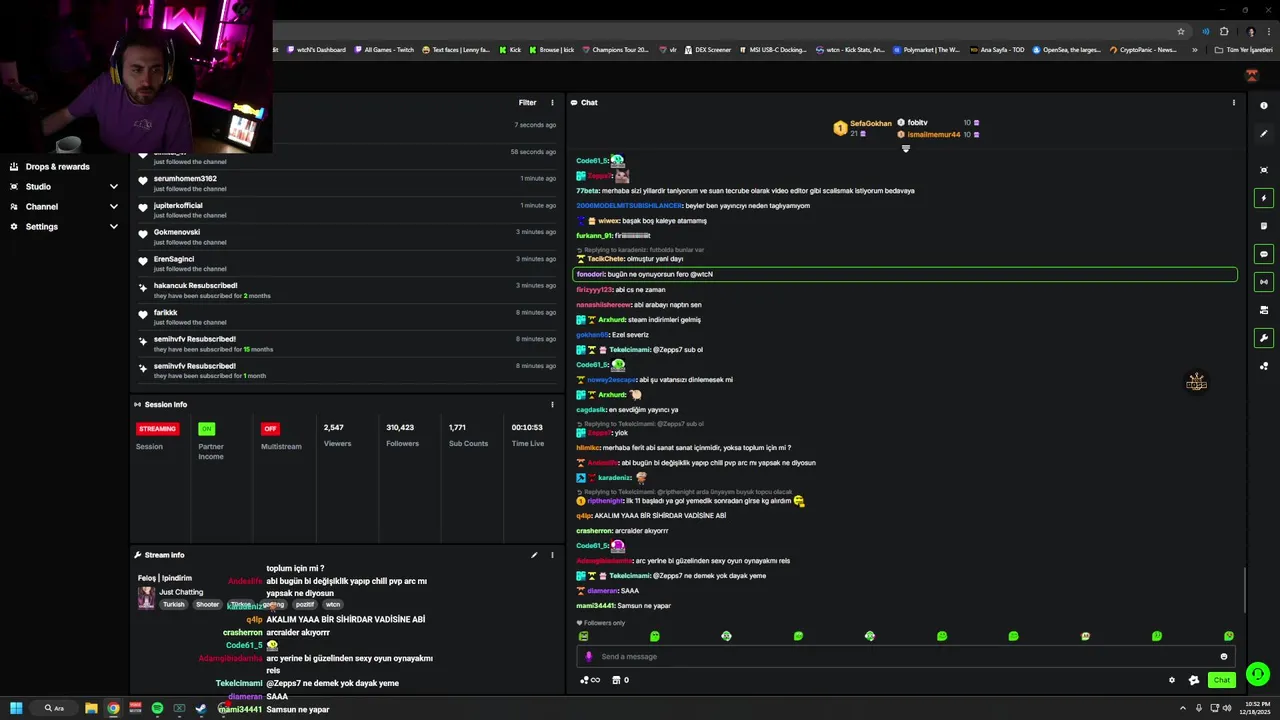Click the STREAMING session status badge
This screenshot has width=1280, height=720.
coord(157,428)
